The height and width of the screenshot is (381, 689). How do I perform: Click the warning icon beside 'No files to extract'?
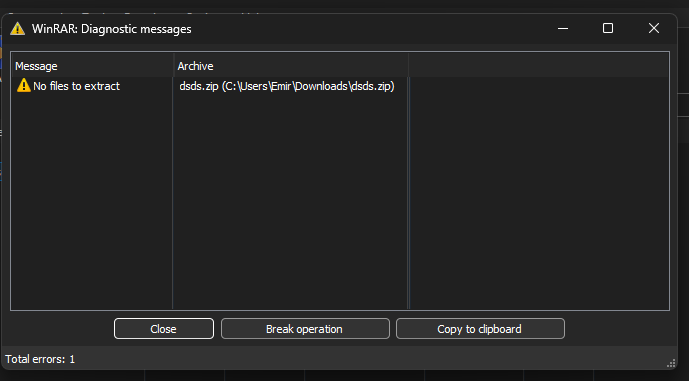pyautogui.click(x=23, y=86)
